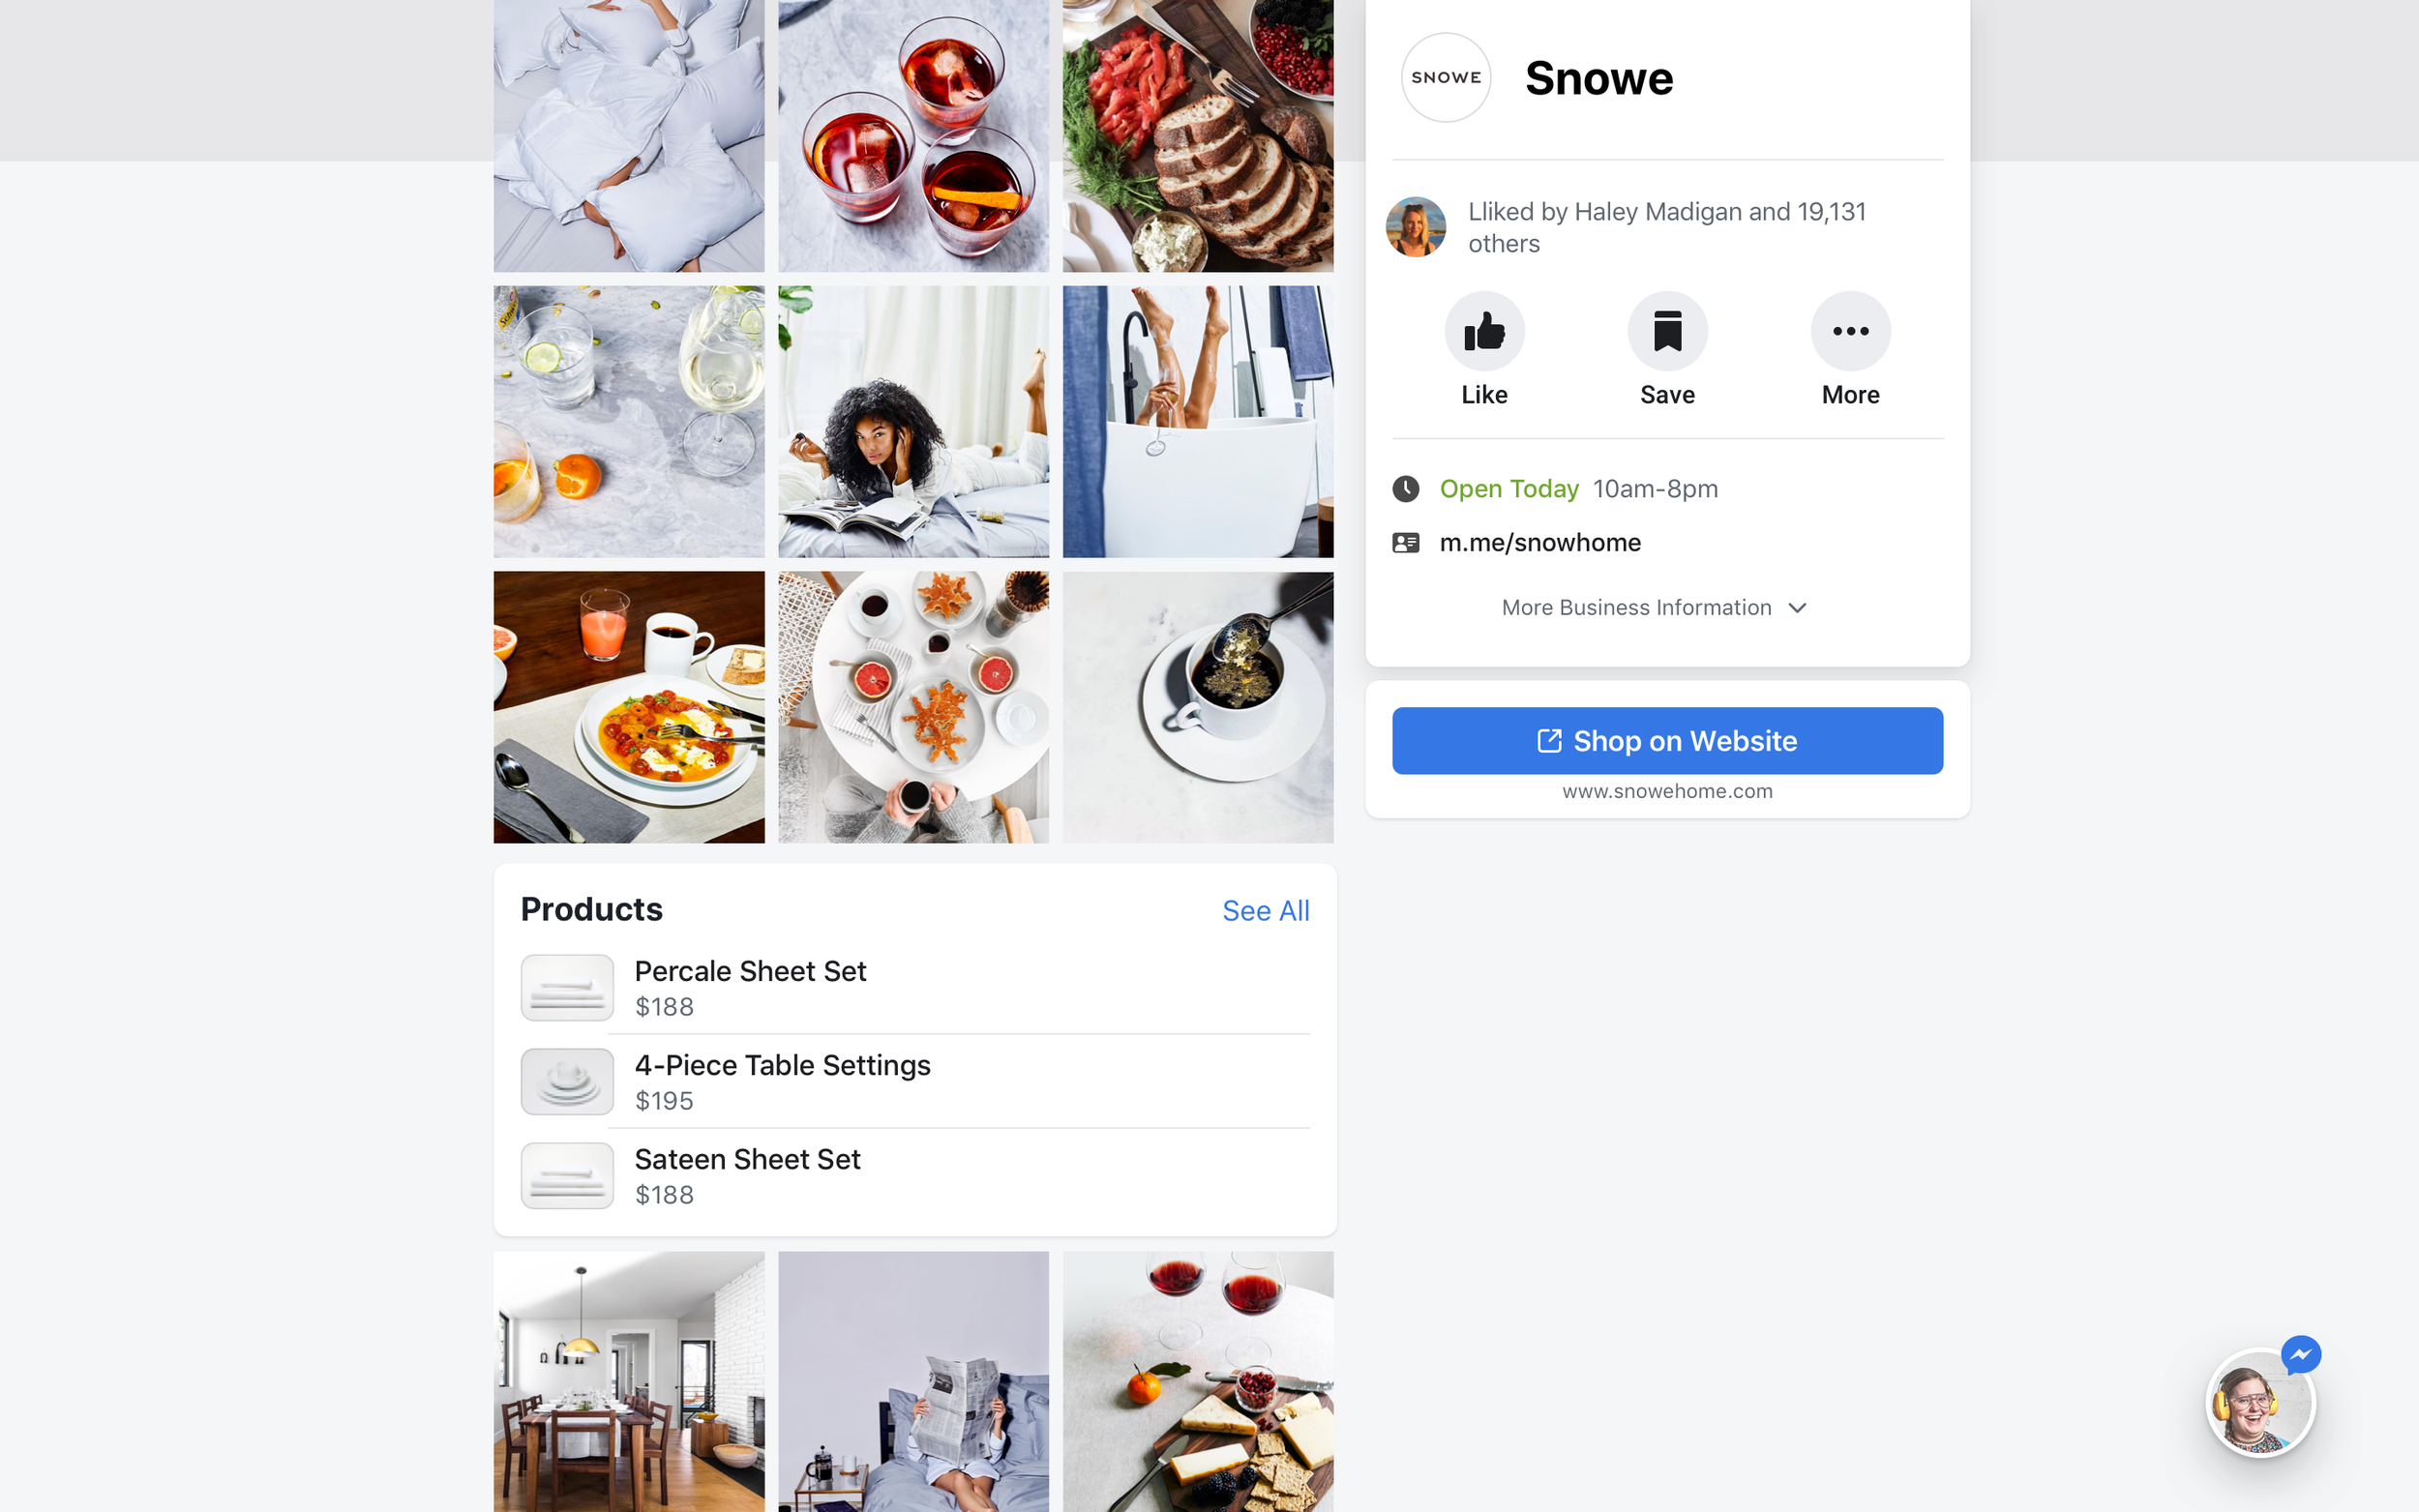2419x1512 pixels.
Task: Open the Messenger chat bubble avatar
Action: pos(2260,1402)
